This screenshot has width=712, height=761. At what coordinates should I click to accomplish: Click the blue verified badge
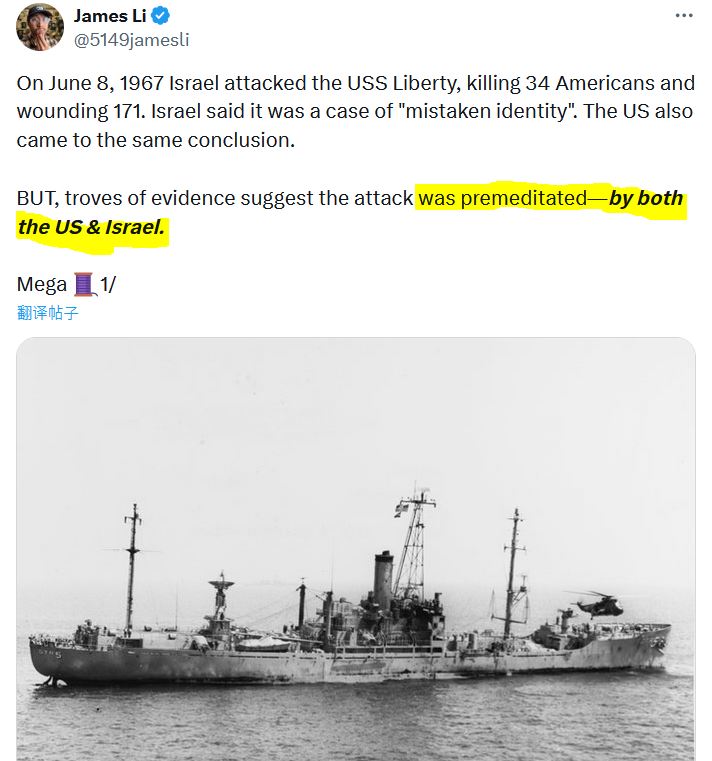[161, 16]
